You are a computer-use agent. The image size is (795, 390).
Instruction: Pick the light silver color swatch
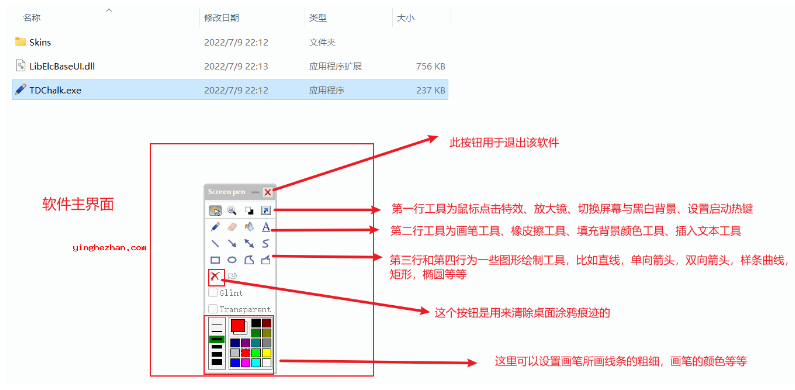pos(235,353)
